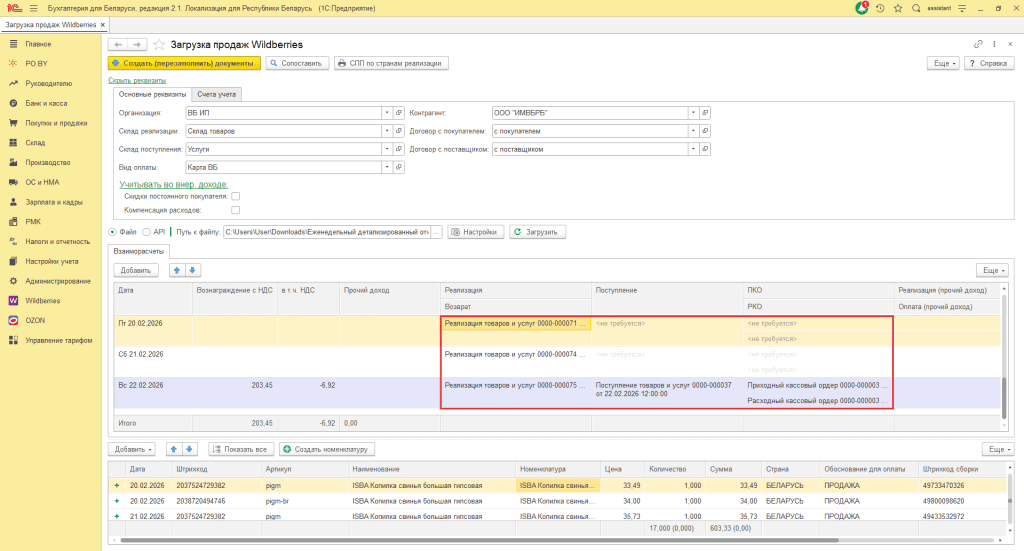
Task: Click the Путь к файлу input field
Action: 326,232
